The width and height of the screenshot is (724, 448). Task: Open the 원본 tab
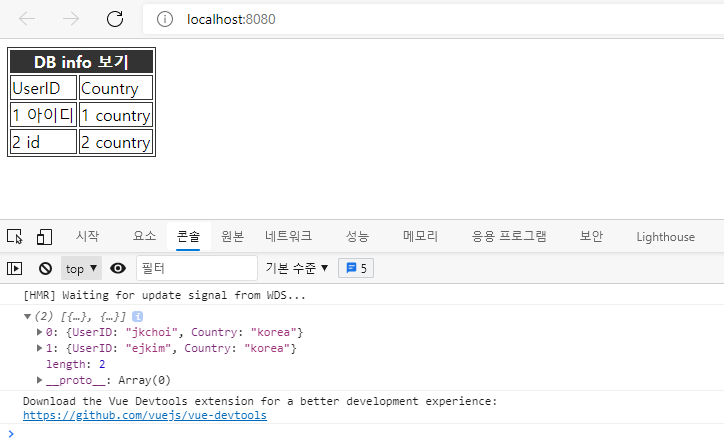232,236
